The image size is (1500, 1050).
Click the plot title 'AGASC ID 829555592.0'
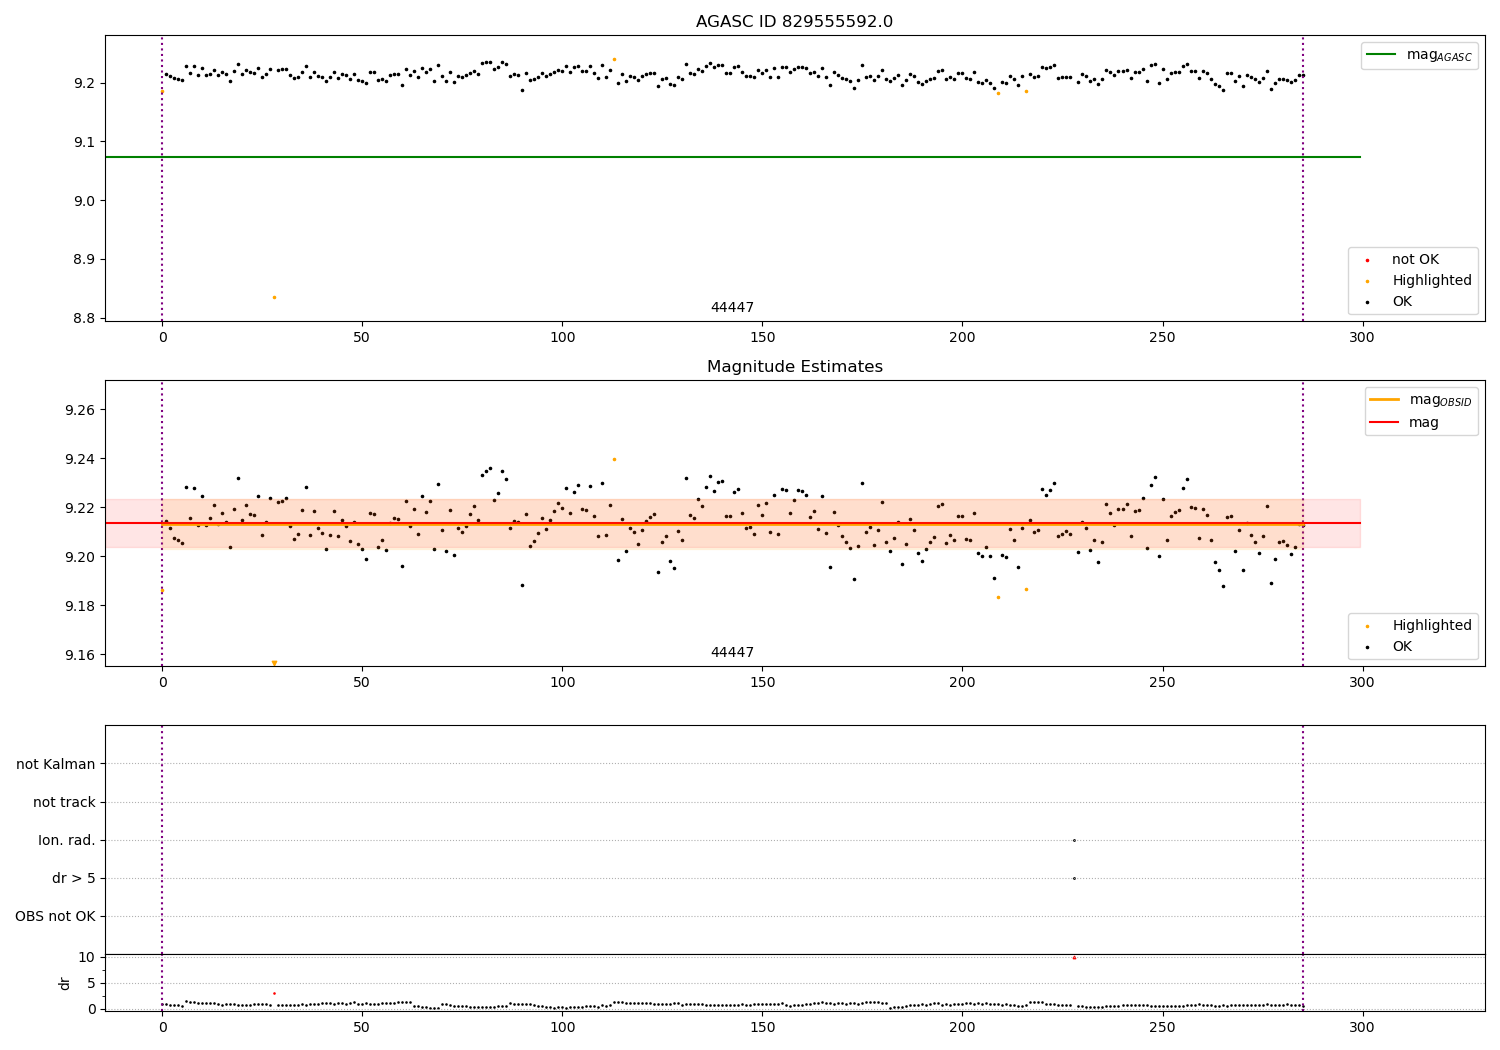[794, 22]
